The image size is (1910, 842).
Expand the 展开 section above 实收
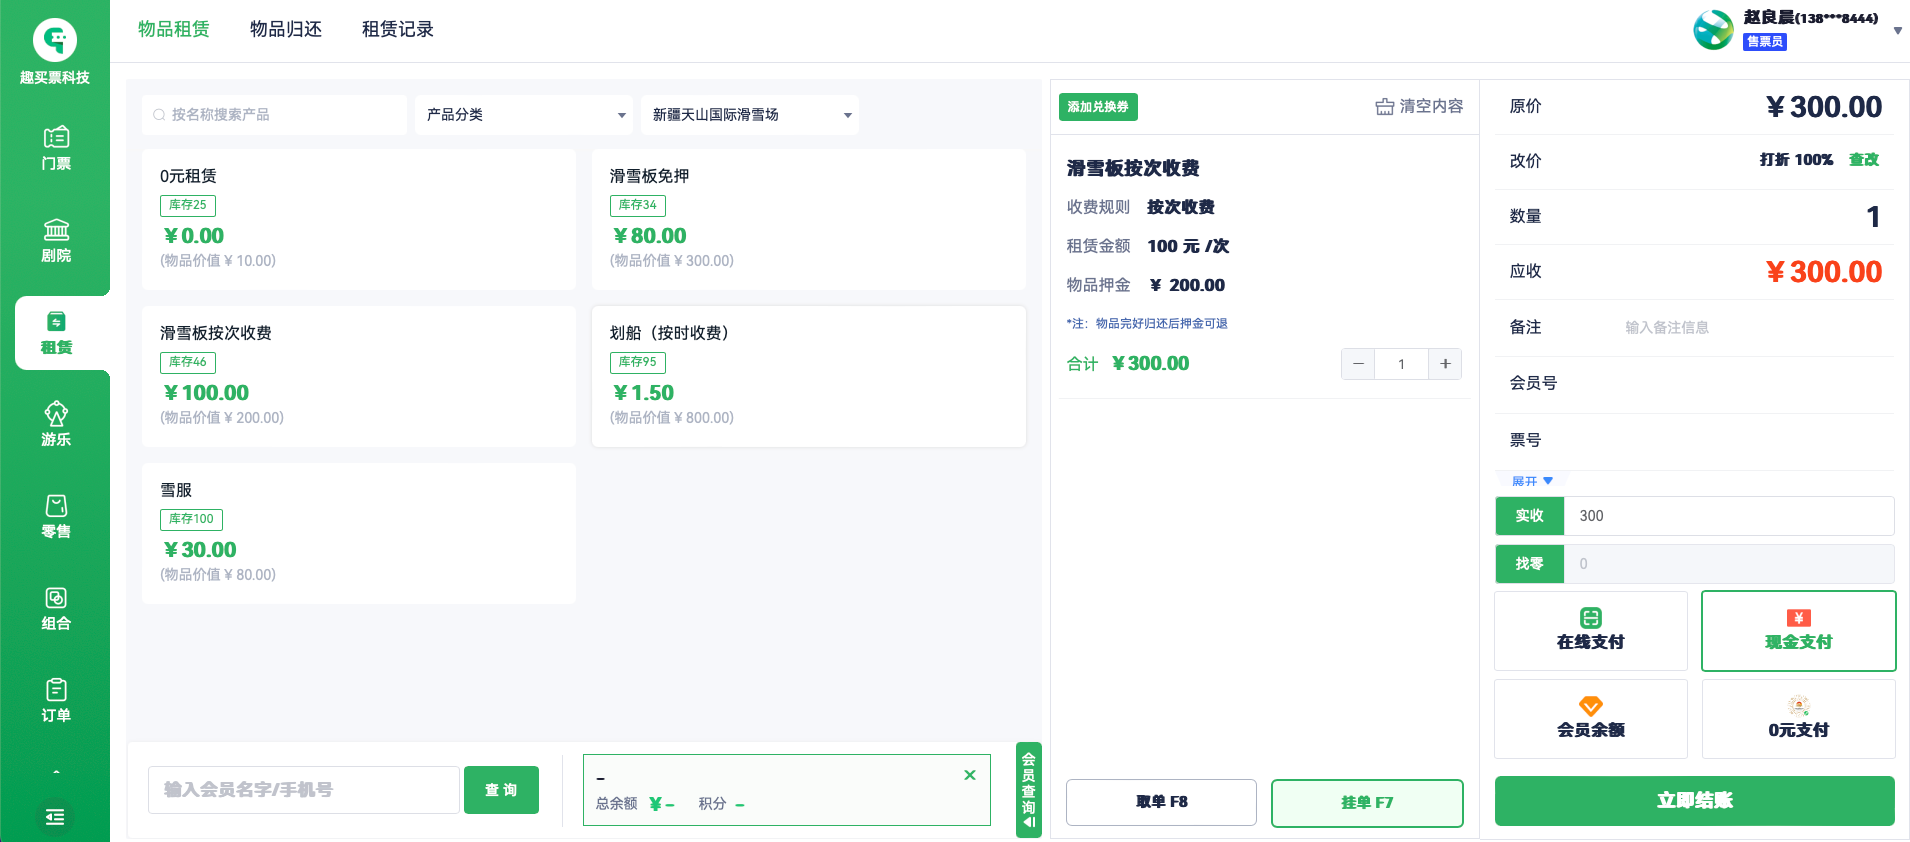[x=1532, y=481]
